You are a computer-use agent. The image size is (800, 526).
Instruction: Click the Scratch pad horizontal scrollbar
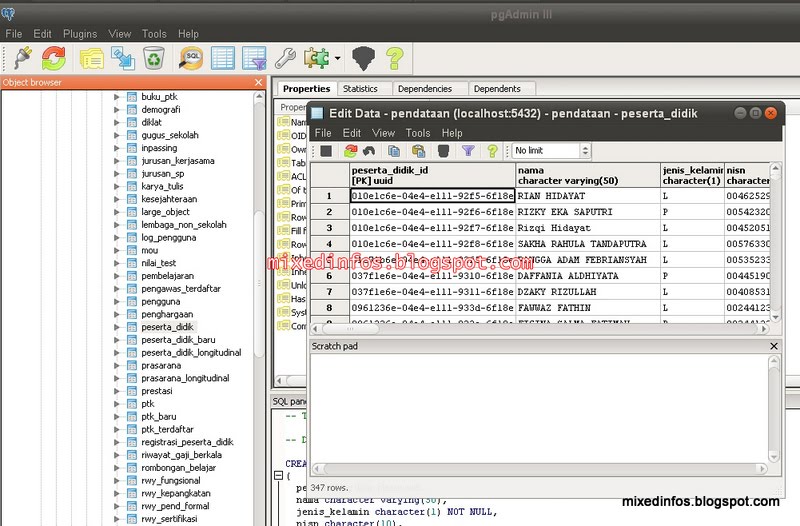pyautogui.click(x=540, y=468)
